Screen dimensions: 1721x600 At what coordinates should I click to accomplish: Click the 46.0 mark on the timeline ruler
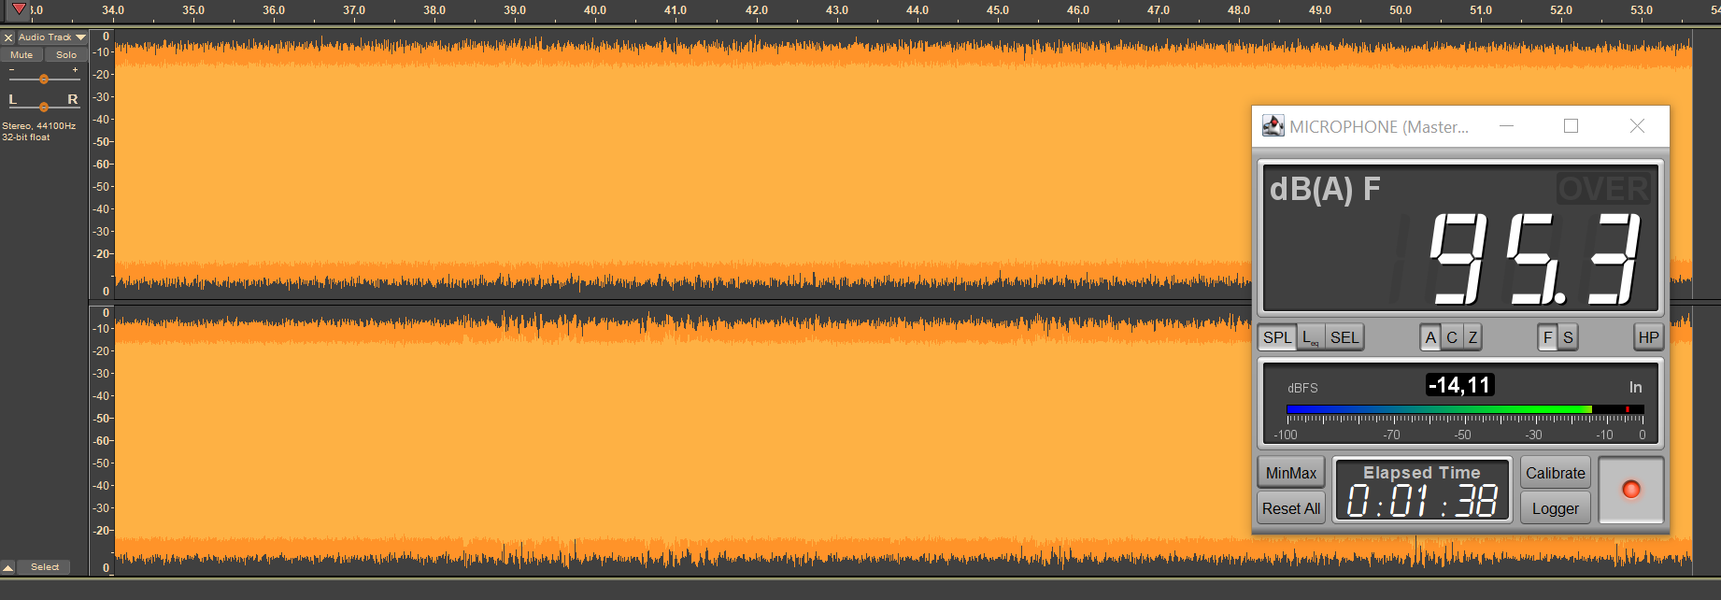click(x=1078, y=10)
